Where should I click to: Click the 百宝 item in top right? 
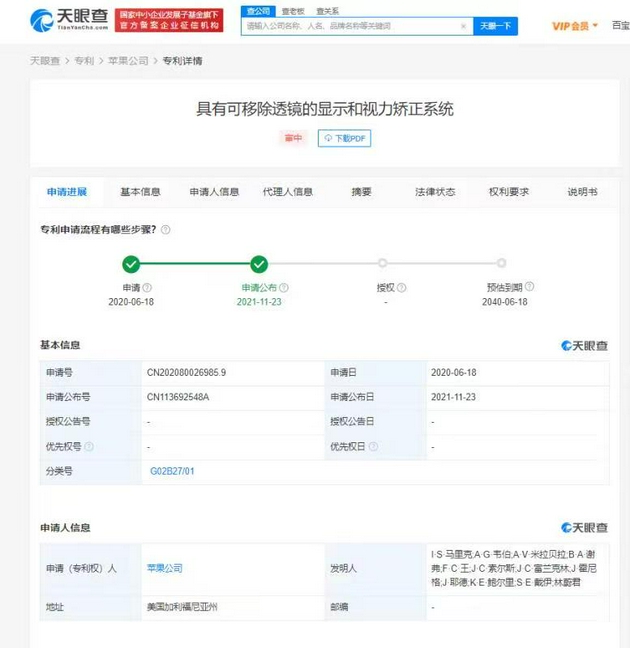[x=621, y=26]
